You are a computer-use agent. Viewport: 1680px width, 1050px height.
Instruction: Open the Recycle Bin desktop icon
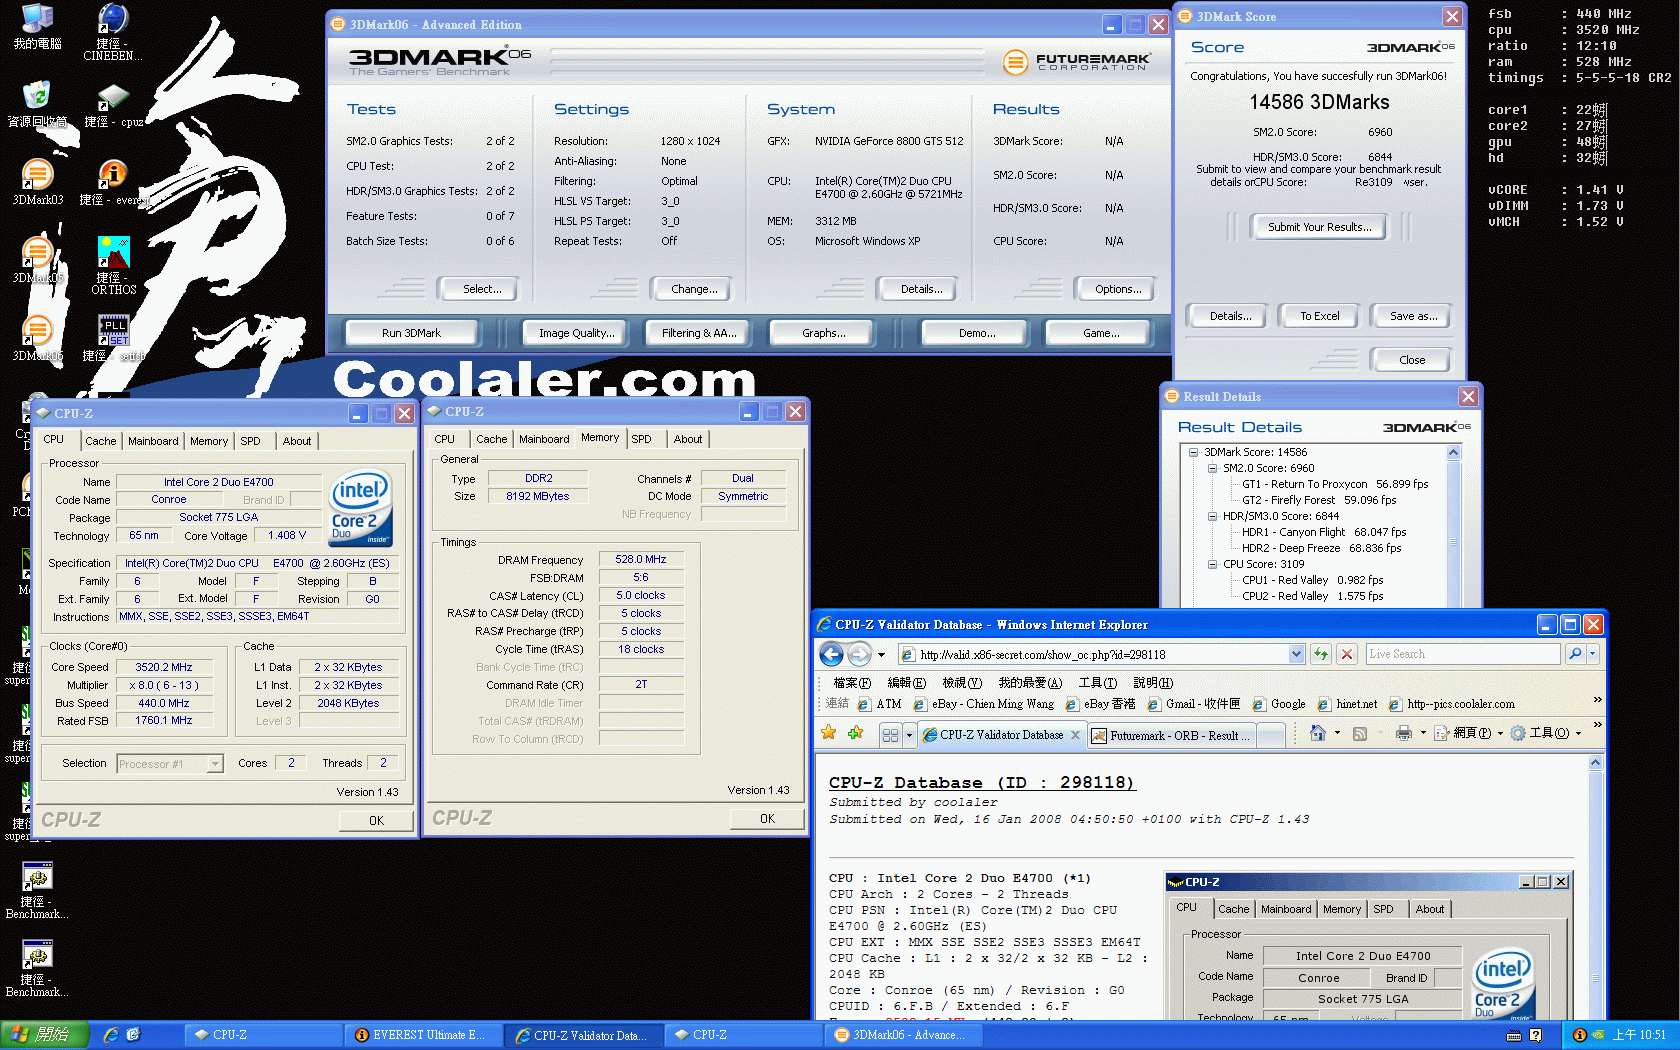click(x=37, y=104)
